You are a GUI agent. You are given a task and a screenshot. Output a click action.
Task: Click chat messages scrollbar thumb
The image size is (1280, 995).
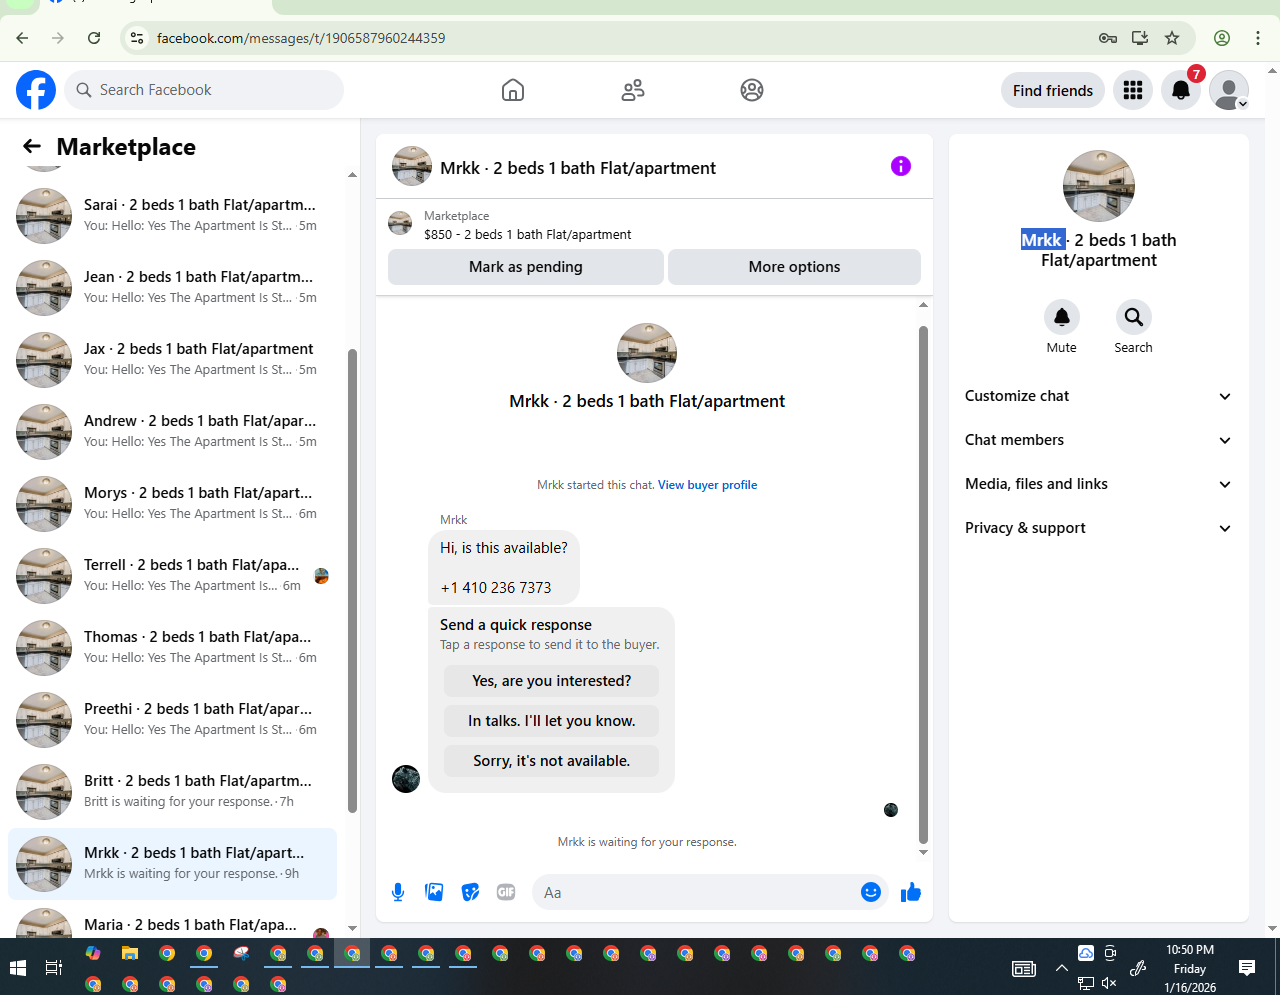coord(923,585)
